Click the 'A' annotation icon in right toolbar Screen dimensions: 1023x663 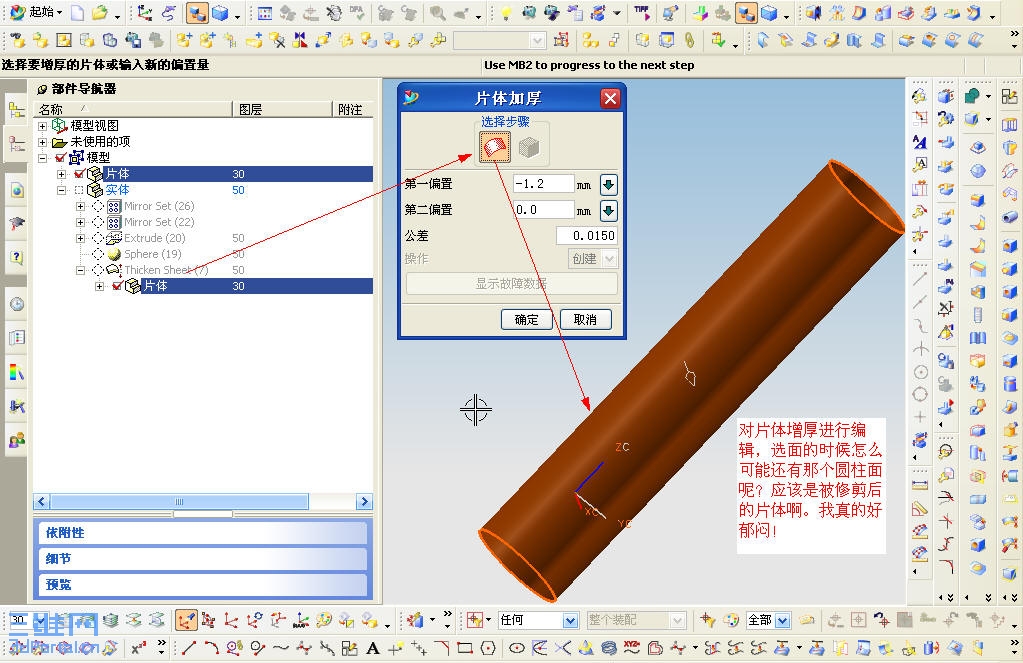pos(920,141)
